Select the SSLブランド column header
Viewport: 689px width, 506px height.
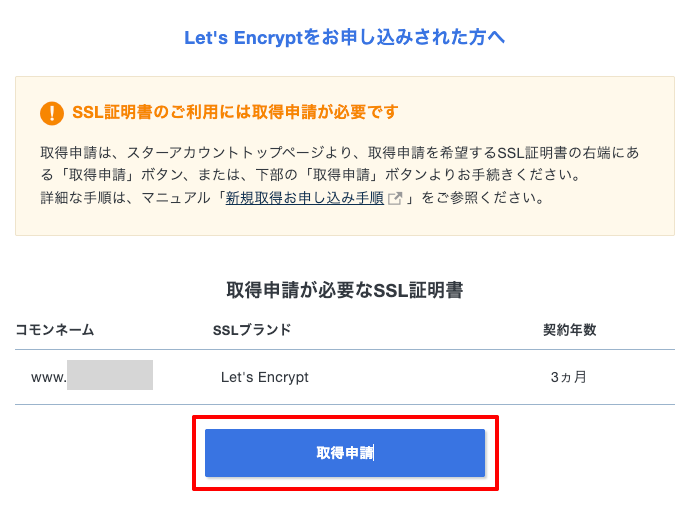[x=252, y=330]
